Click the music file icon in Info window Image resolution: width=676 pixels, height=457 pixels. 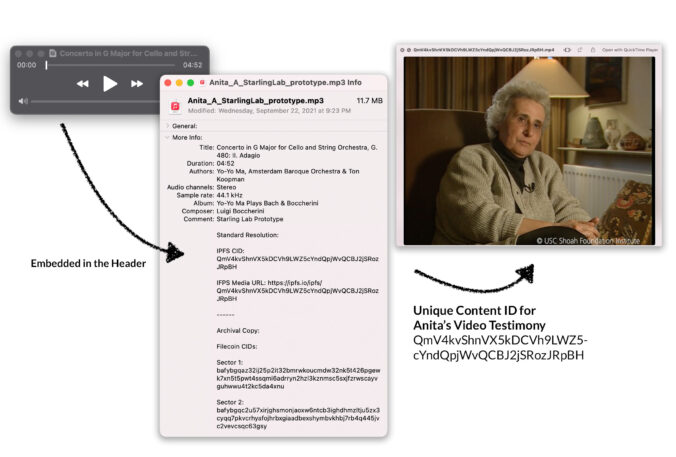point(175,105)
